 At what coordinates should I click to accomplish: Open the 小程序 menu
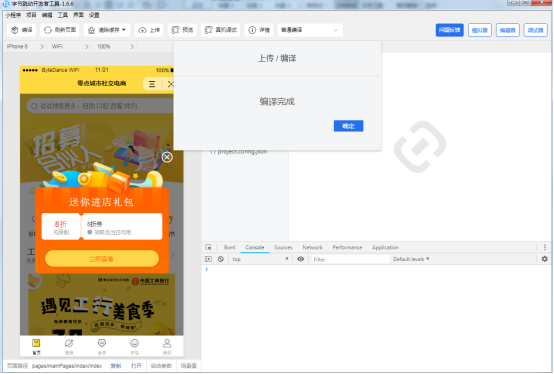(x=13, y=15)
